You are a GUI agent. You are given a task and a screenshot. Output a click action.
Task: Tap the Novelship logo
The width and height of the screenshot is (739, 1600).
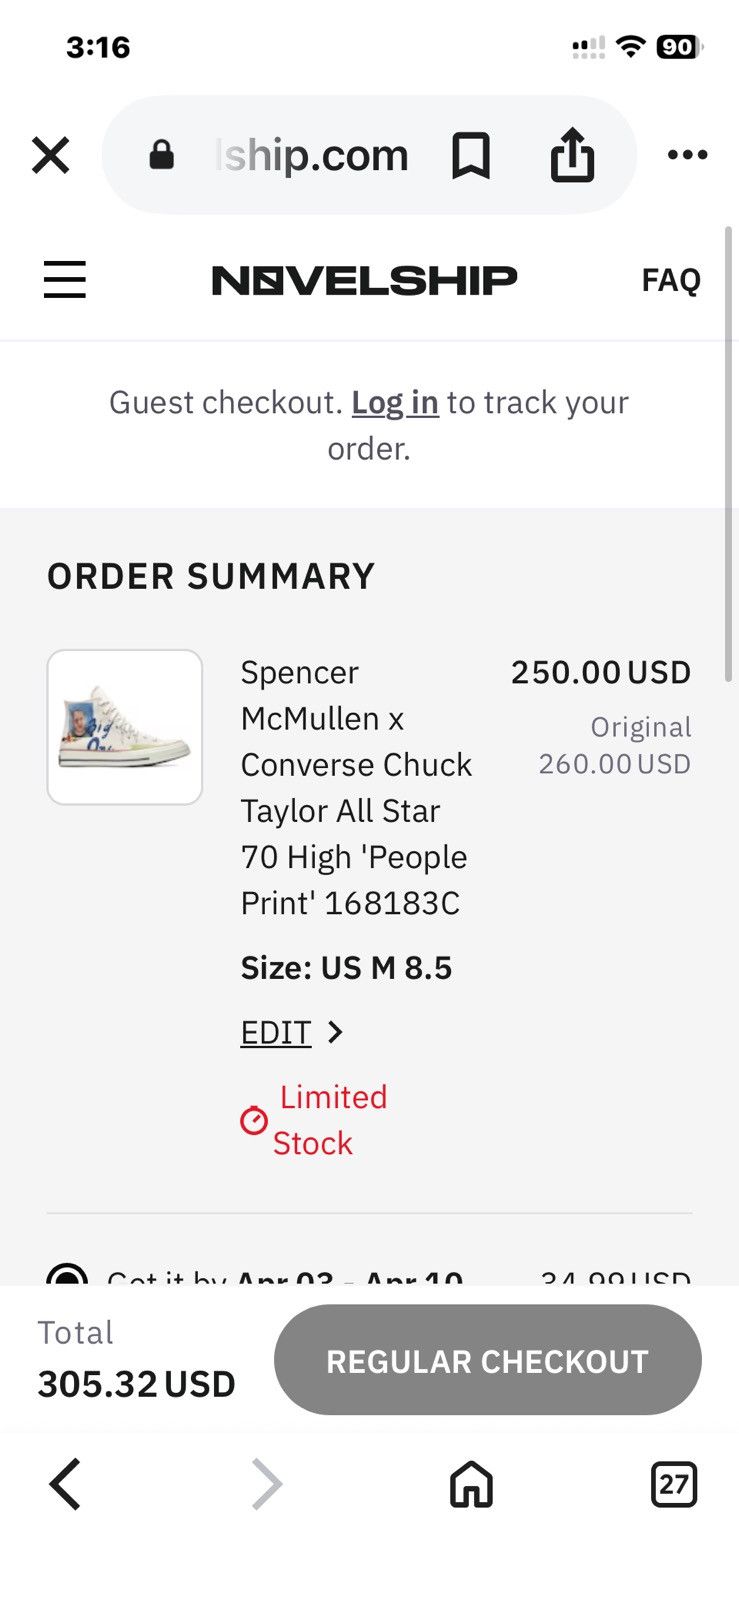[365, 280]
